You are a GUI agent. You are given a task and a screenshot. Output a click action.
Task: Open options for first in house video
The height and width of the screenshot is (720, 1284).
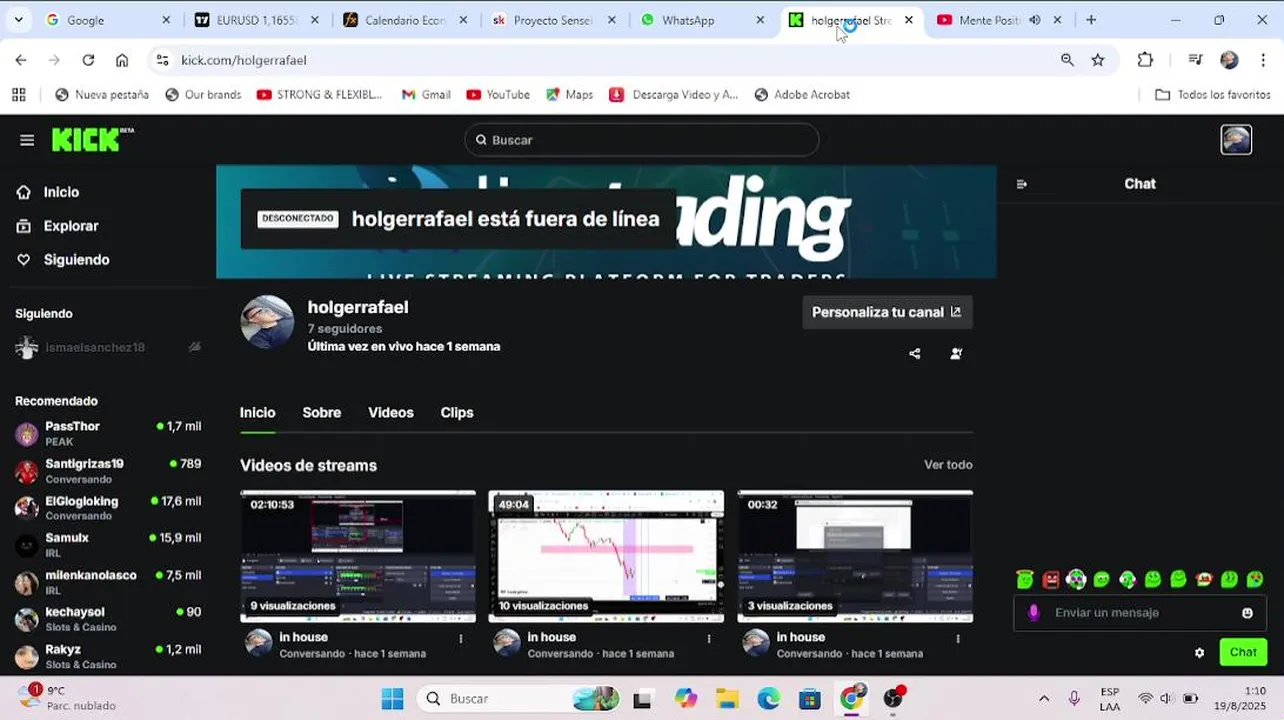[461, 638]
